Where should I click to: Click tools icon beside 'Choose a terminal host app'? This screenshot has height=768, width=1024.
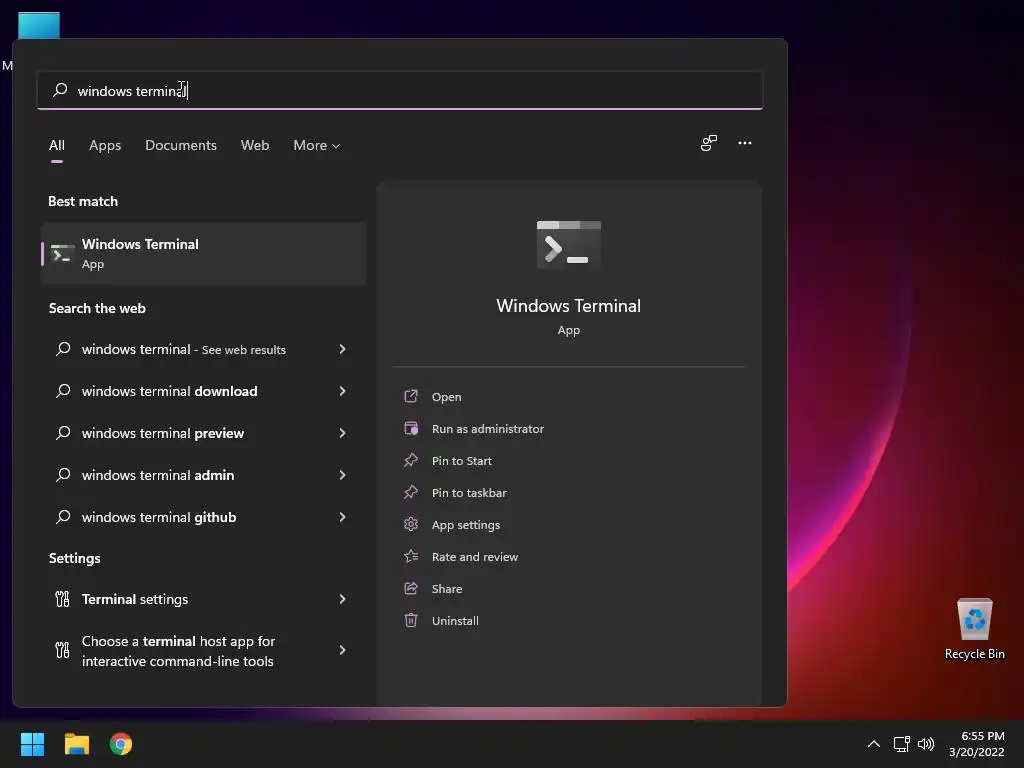62,650
